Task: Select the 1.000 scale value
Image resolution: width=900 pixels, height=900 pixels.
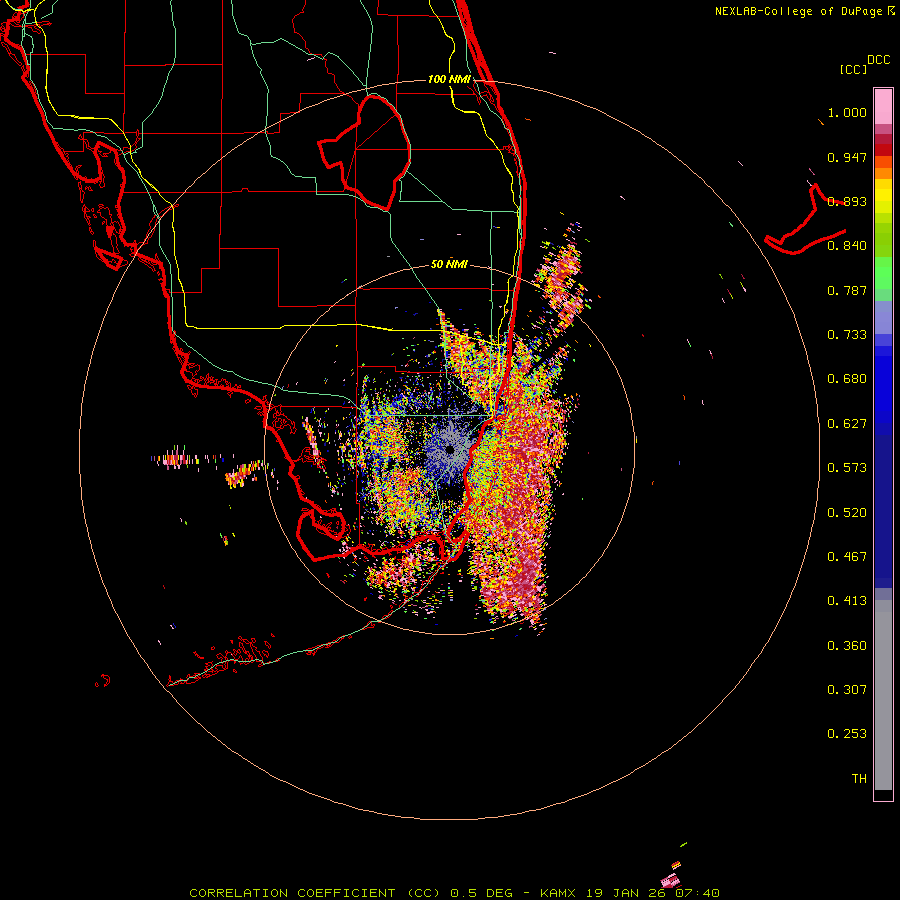Action: coord(847,112)
